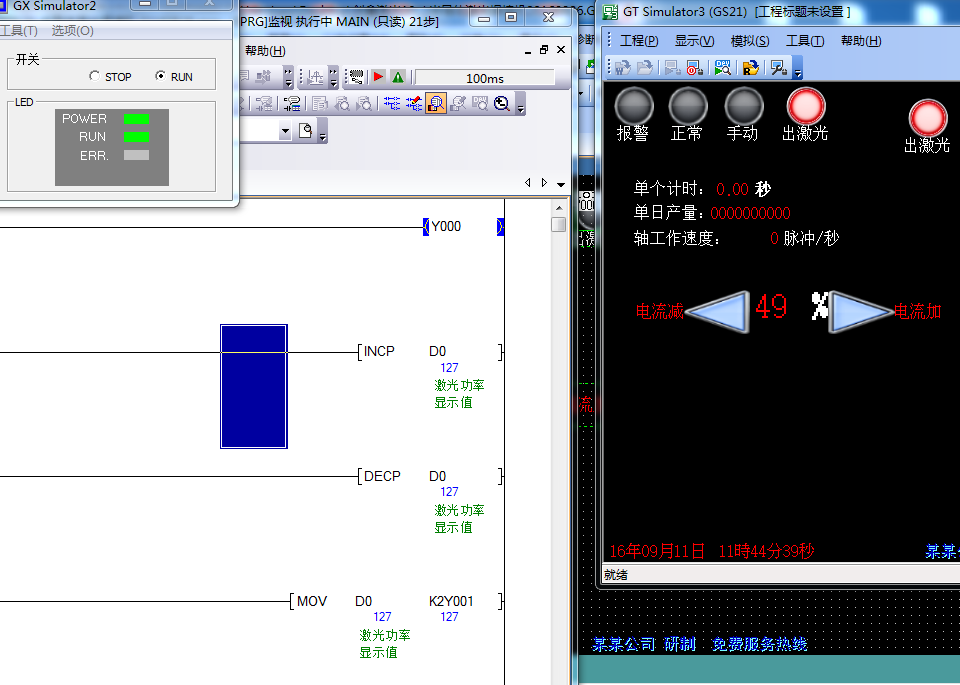This screenshot has height=685, width=960.
Task: Click the zoom magnifier icon in ladder toolbar
Action: [x=502, y=103]
